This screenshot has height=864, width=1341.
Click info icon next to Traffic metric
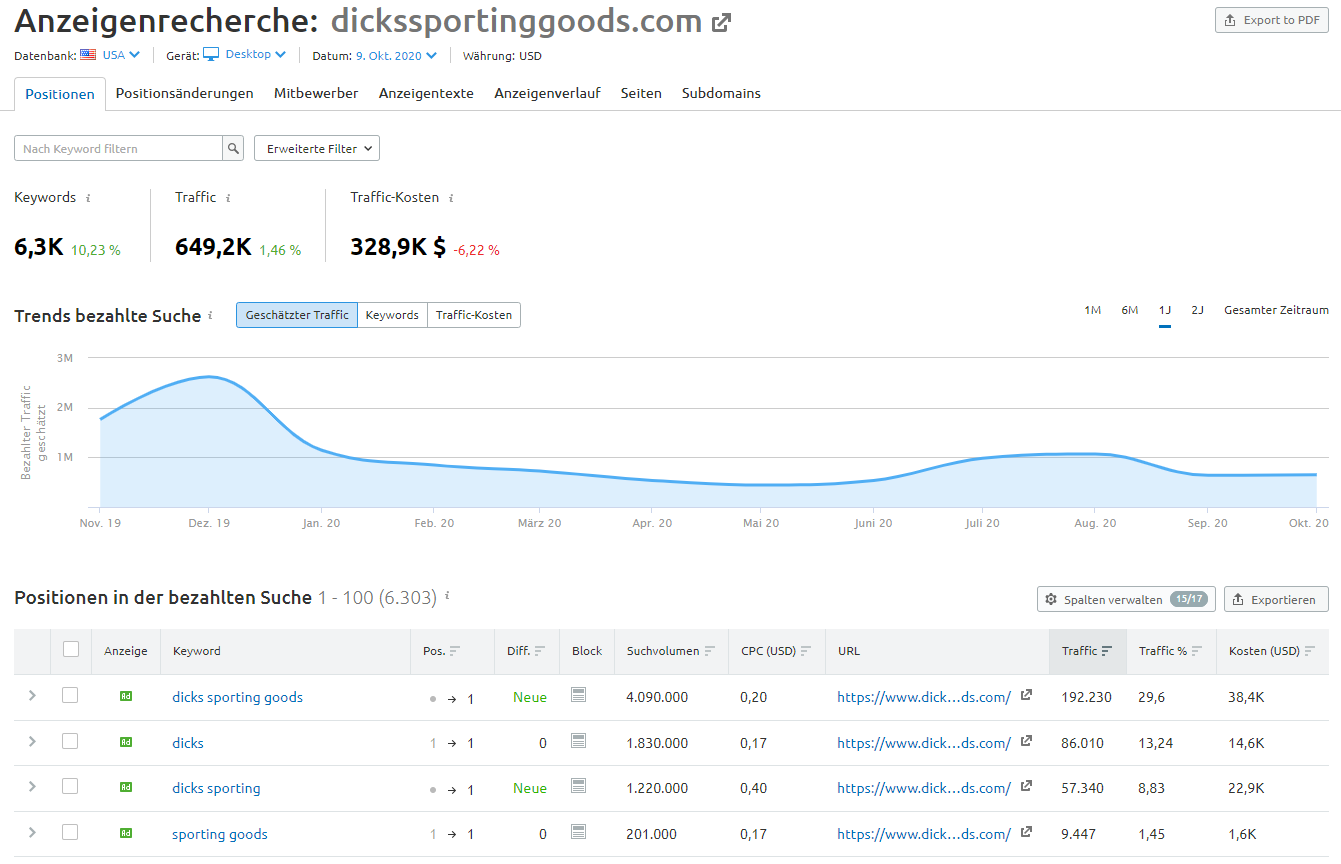tap(228, 198)
